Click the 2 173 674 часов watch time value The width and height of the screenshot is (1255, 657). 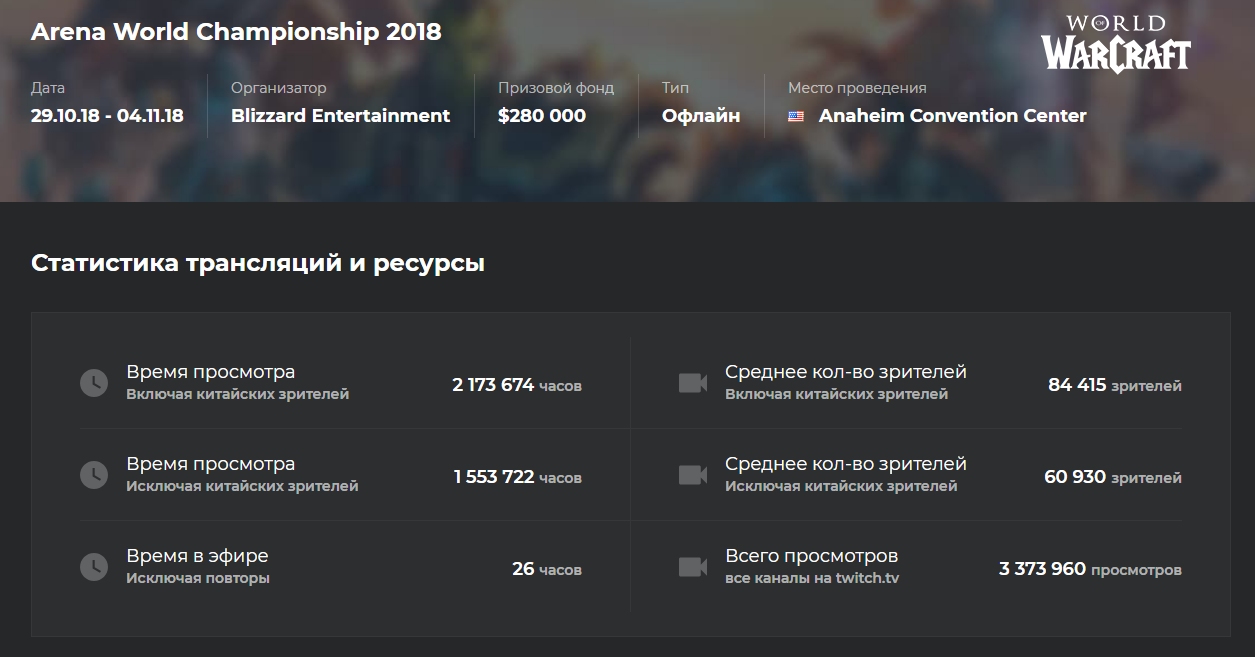coord(517,385)
